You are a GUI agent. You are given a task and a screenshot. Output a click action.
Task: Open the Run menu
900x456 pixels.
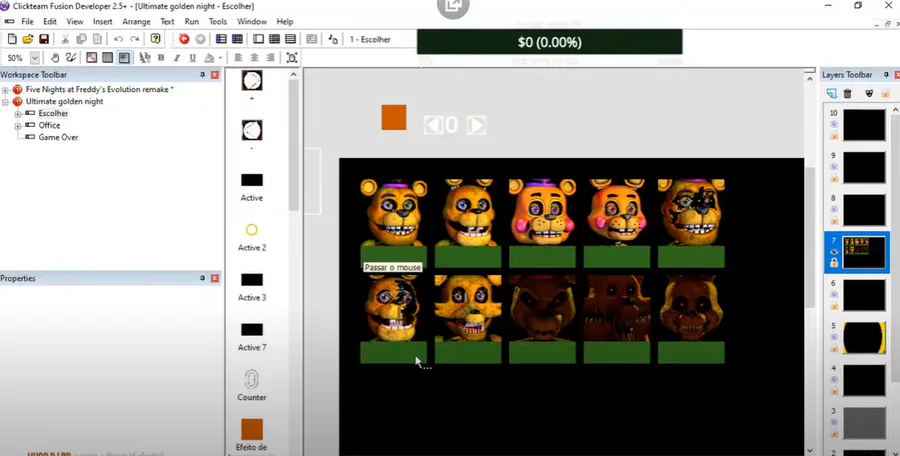pos(192,21)
